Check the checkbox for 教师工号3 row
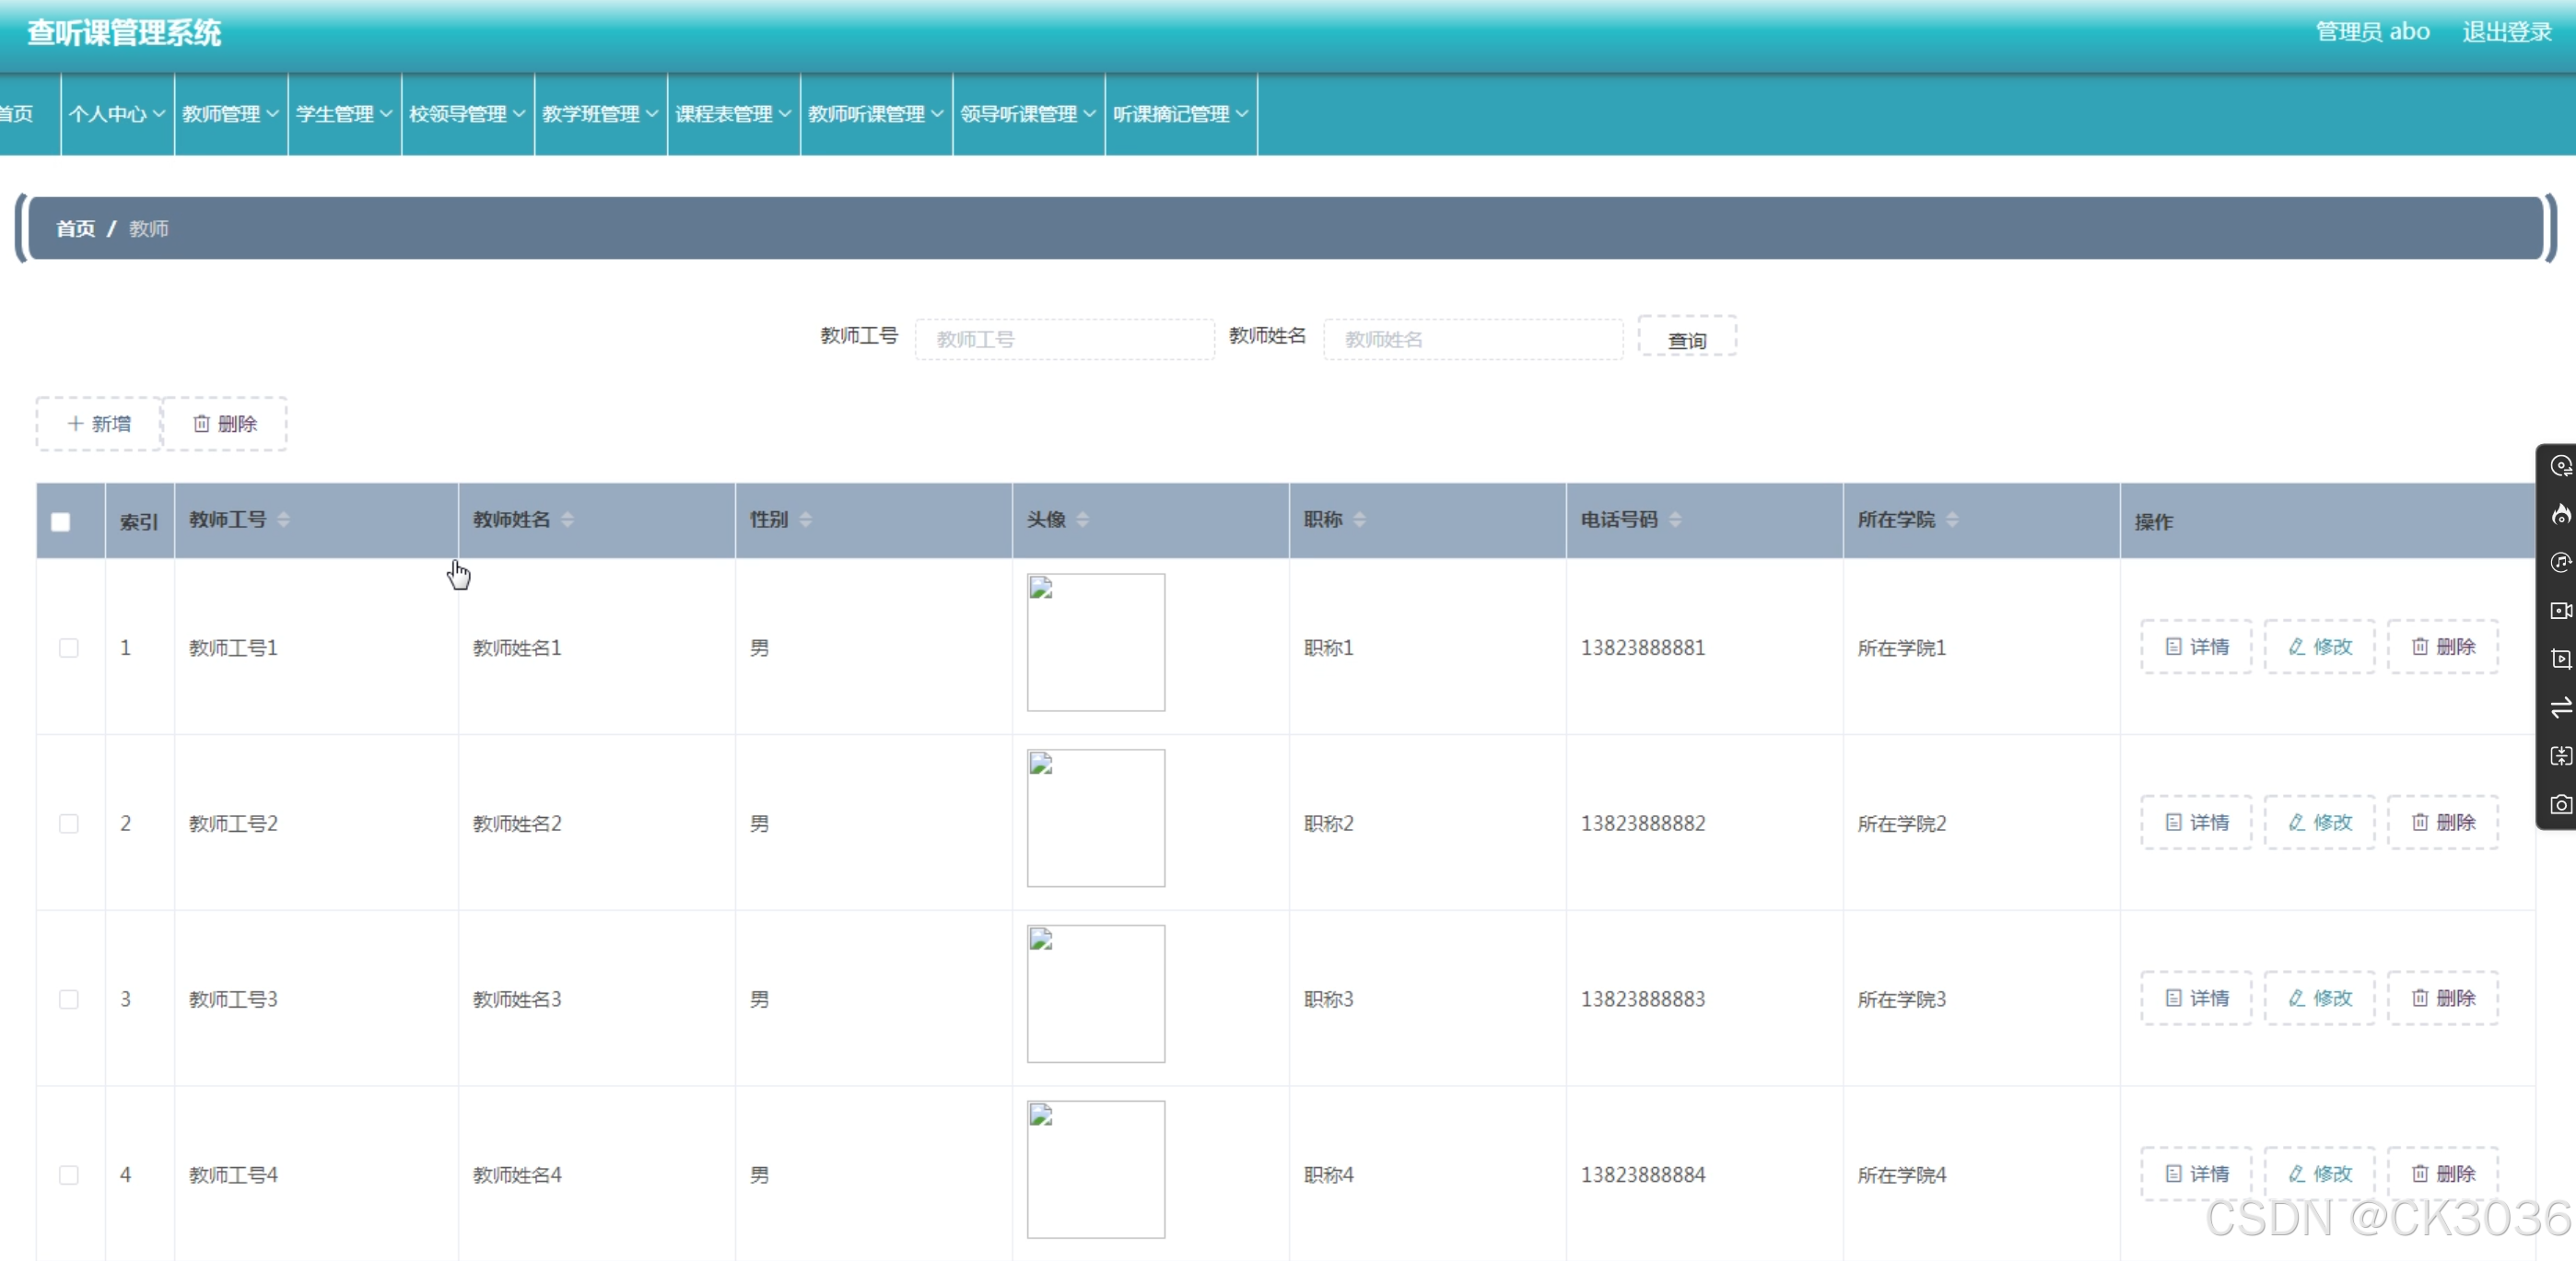This screenshot has height=1261, width=2576. 69,999
